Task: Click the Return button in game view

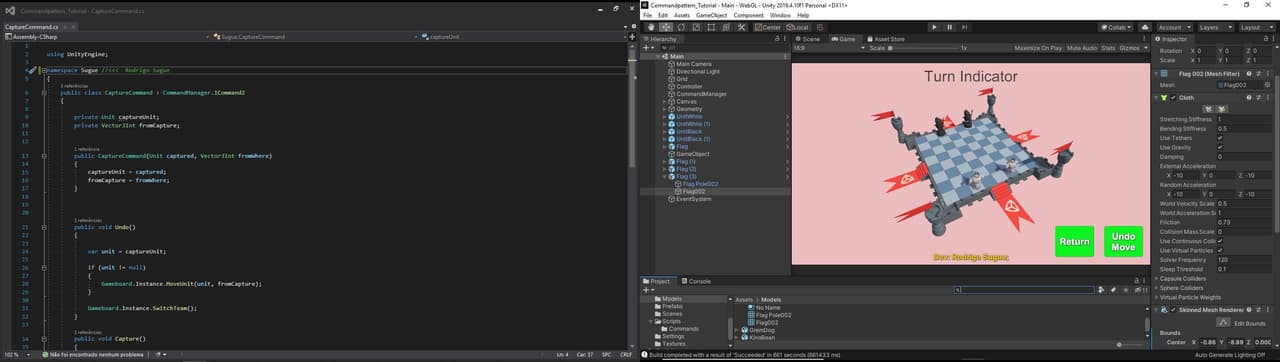Action: pyautogui.click(x=1075, y=242)
